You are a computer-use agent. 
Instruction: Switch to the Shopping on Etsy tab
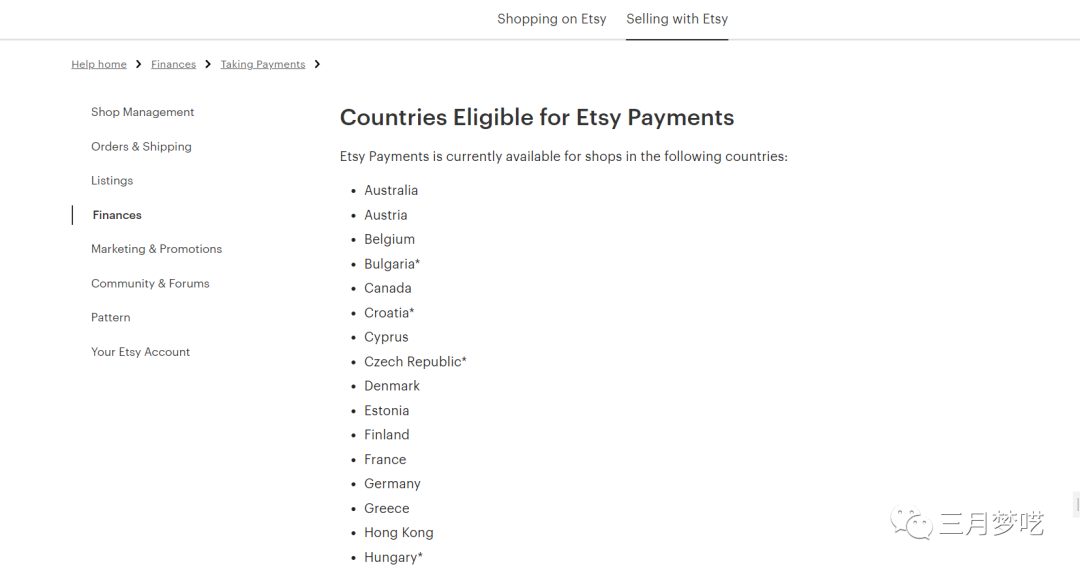551,19
